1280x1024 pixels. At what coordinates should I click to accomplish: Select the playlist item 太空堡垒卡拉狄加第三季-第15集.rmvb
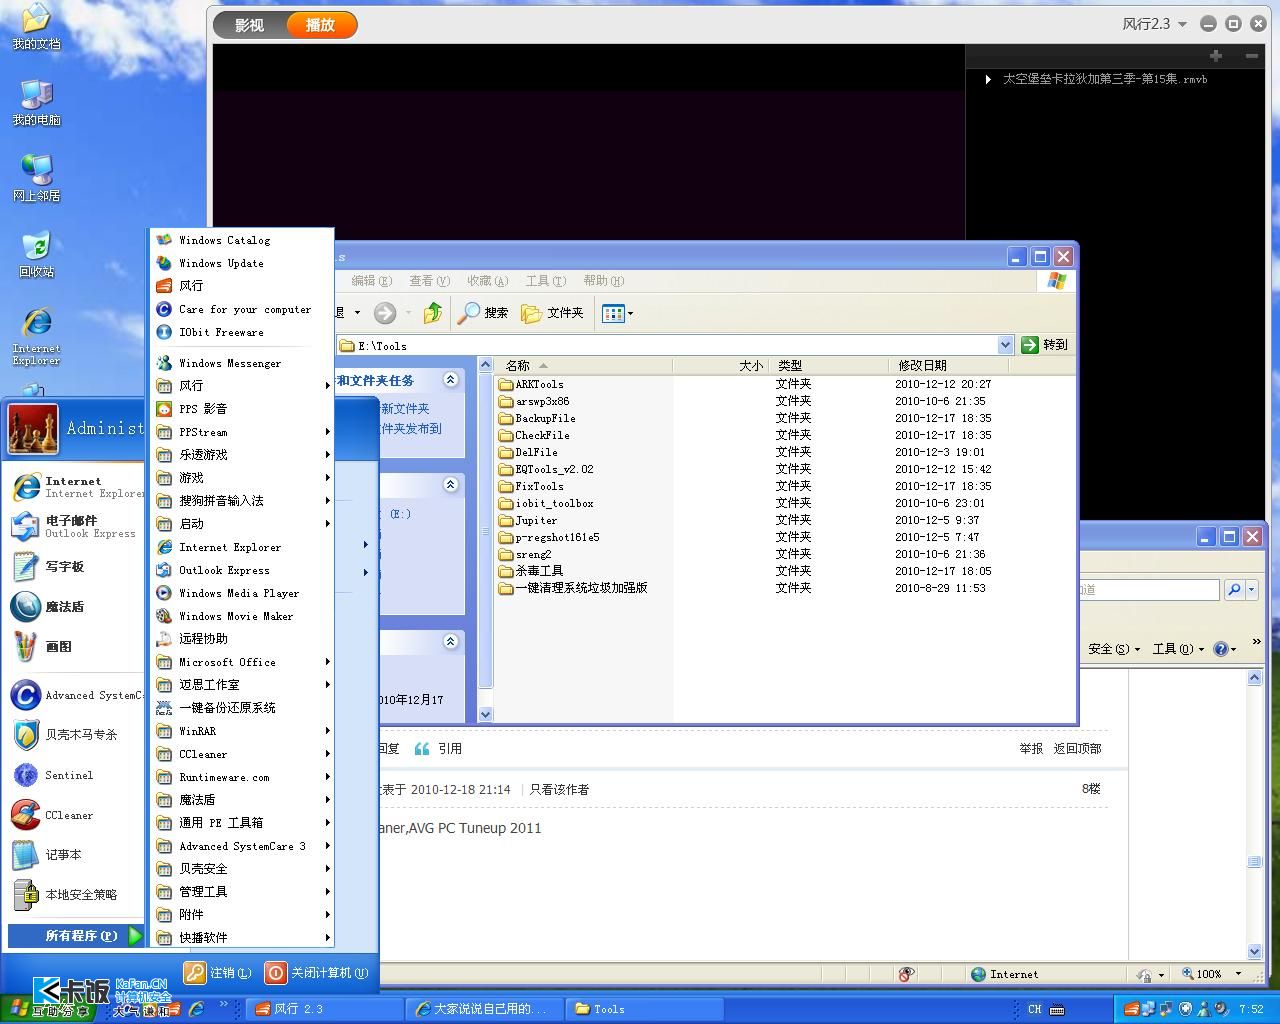pos(1104,79)
